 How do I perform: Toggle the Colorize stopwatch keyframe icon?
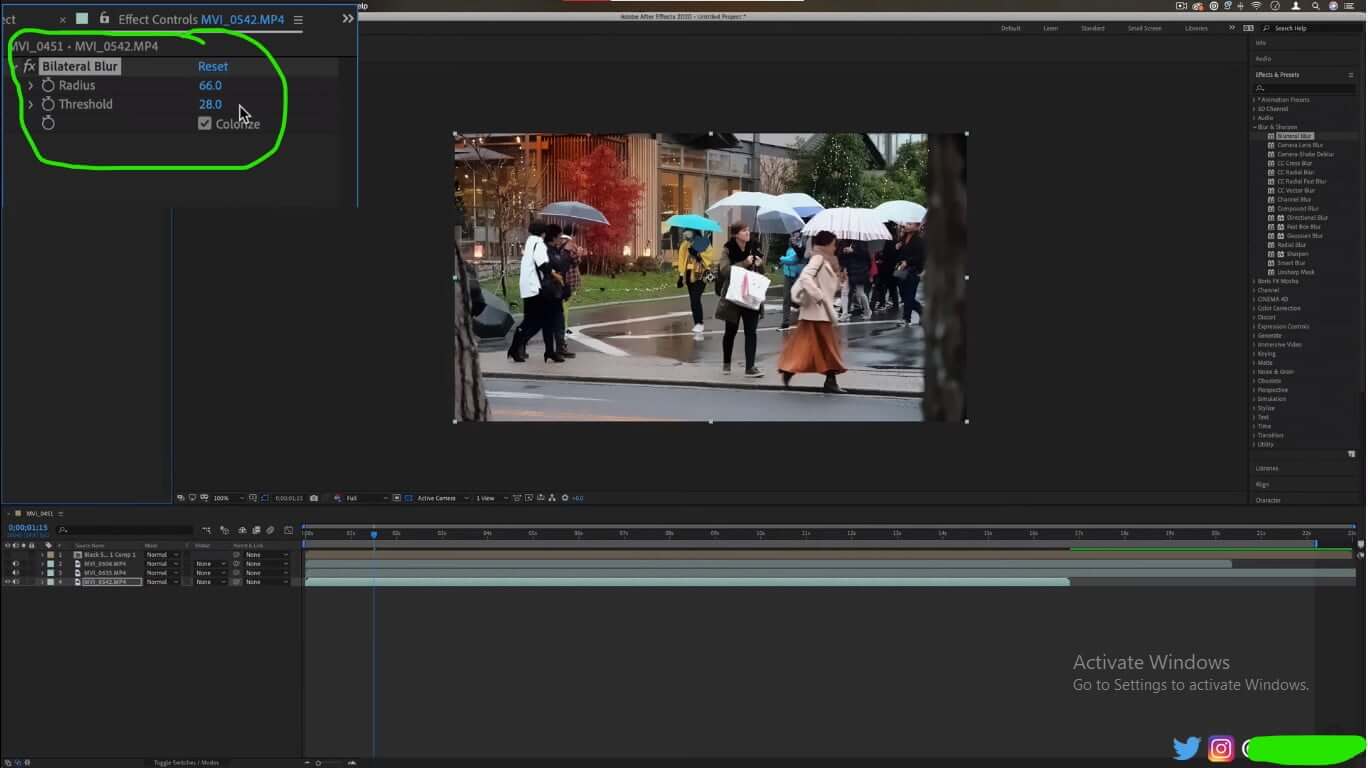(48, 123)
